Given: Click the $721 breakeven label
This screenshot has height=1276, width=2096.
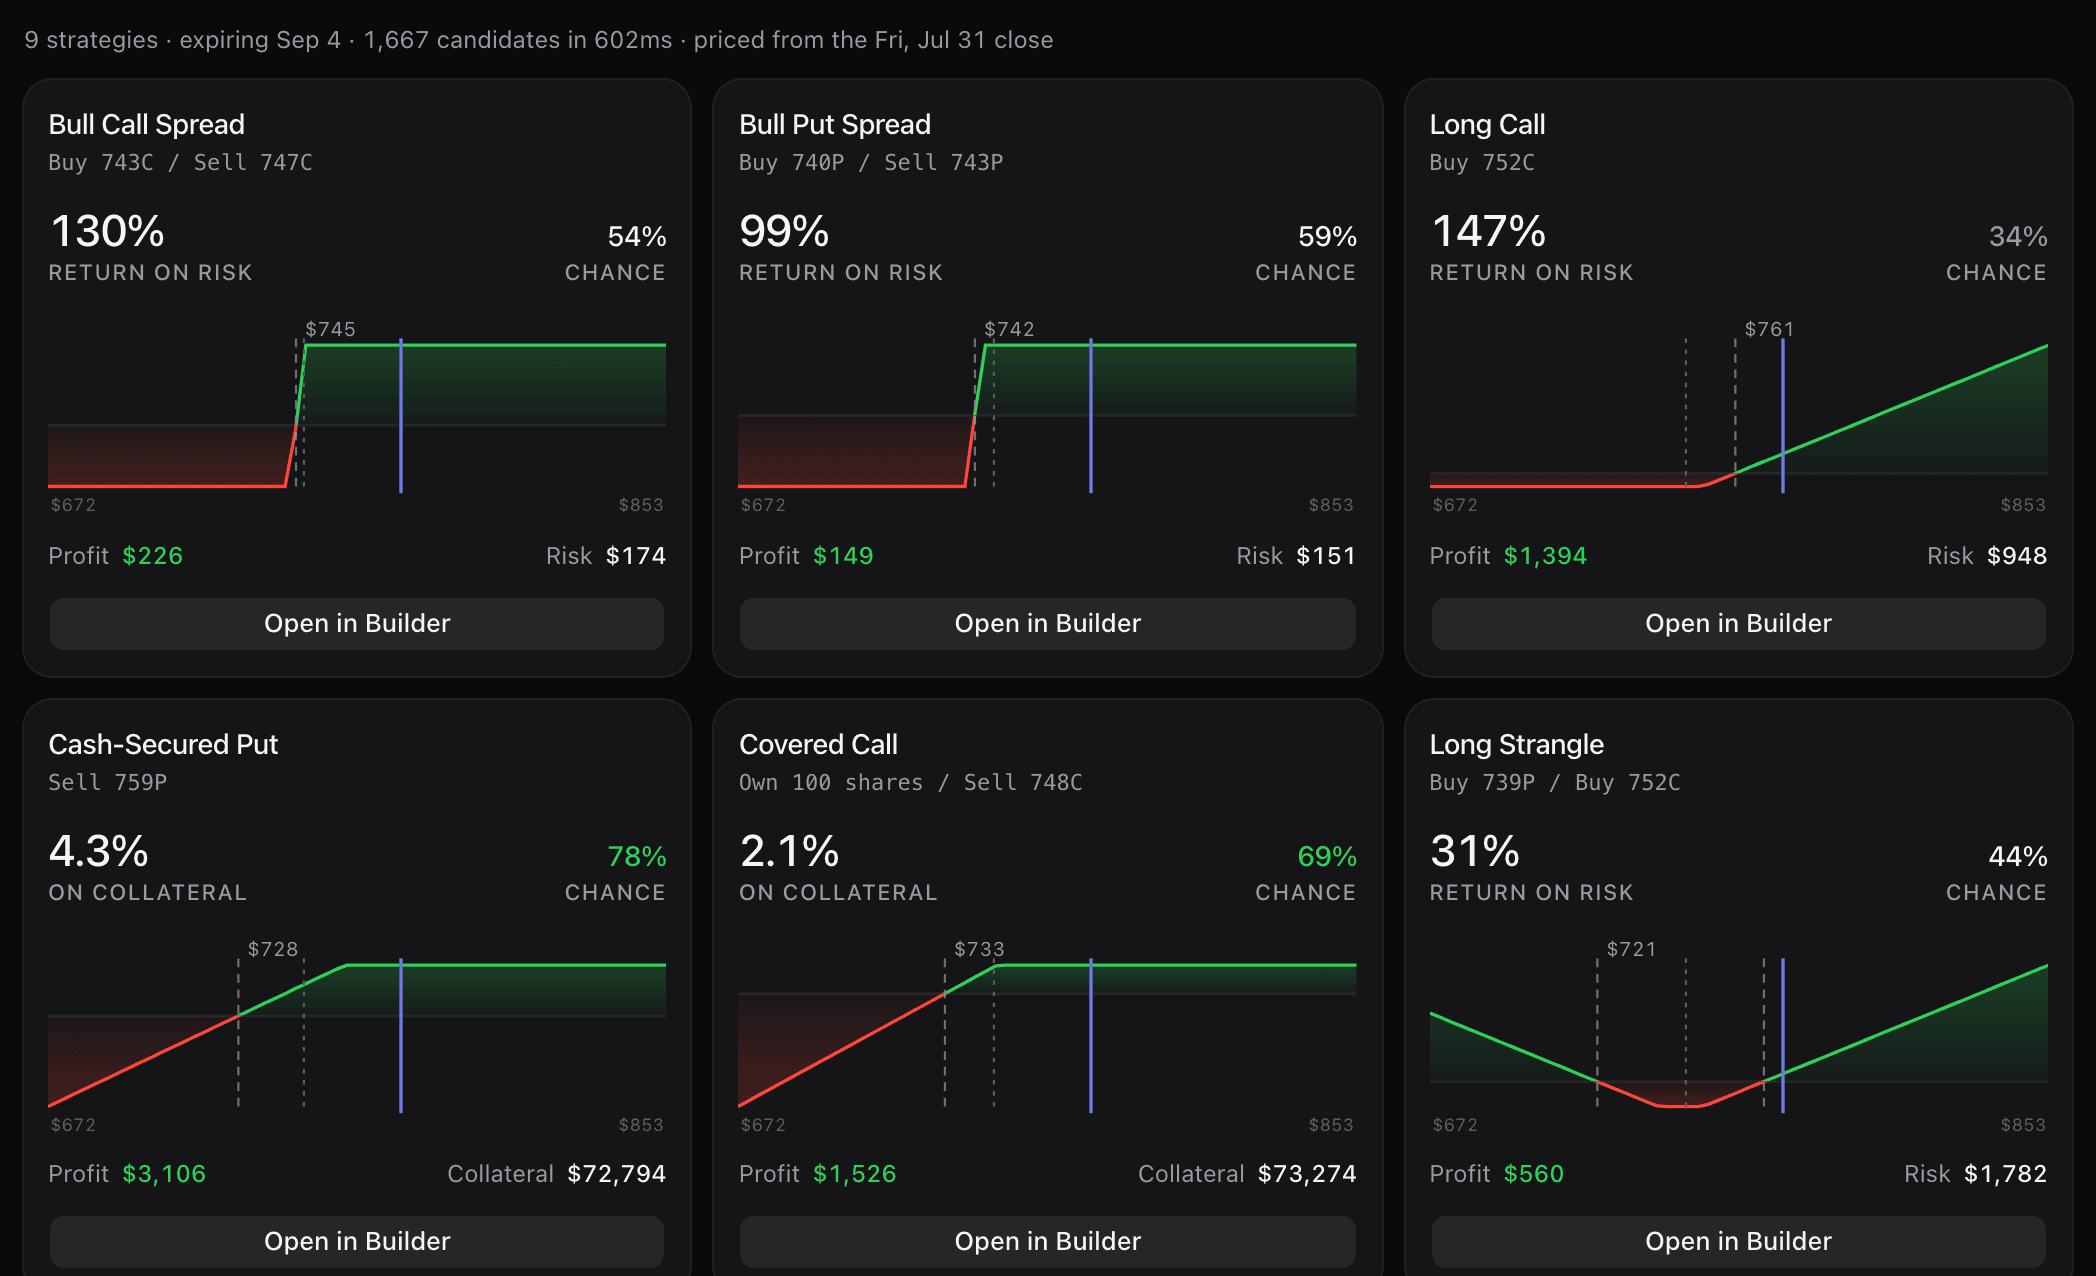Looking at the screenshot, I should pos(1632,949).
